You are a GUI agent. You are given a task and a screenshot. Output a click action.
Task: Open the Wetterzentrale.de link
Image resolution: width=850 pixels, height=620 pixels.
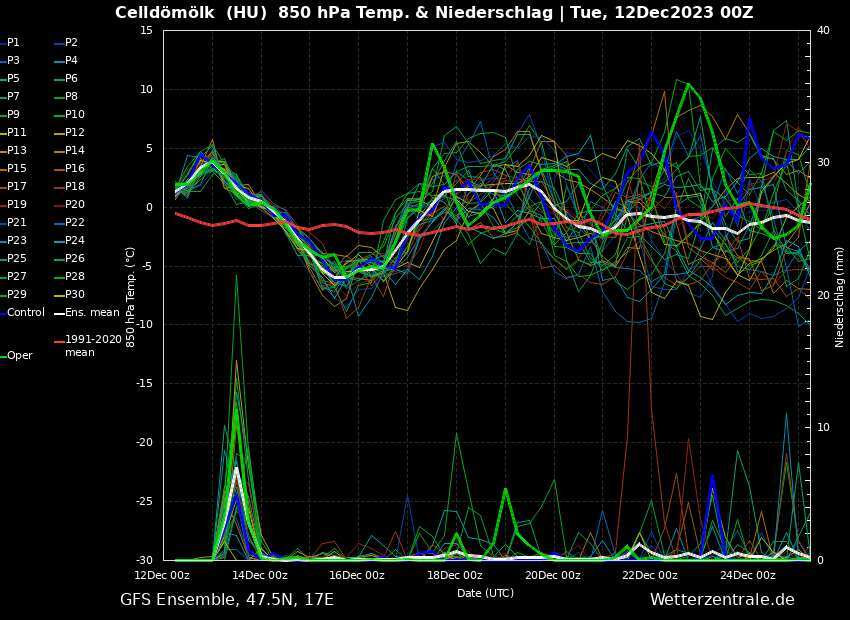[721, 600]
